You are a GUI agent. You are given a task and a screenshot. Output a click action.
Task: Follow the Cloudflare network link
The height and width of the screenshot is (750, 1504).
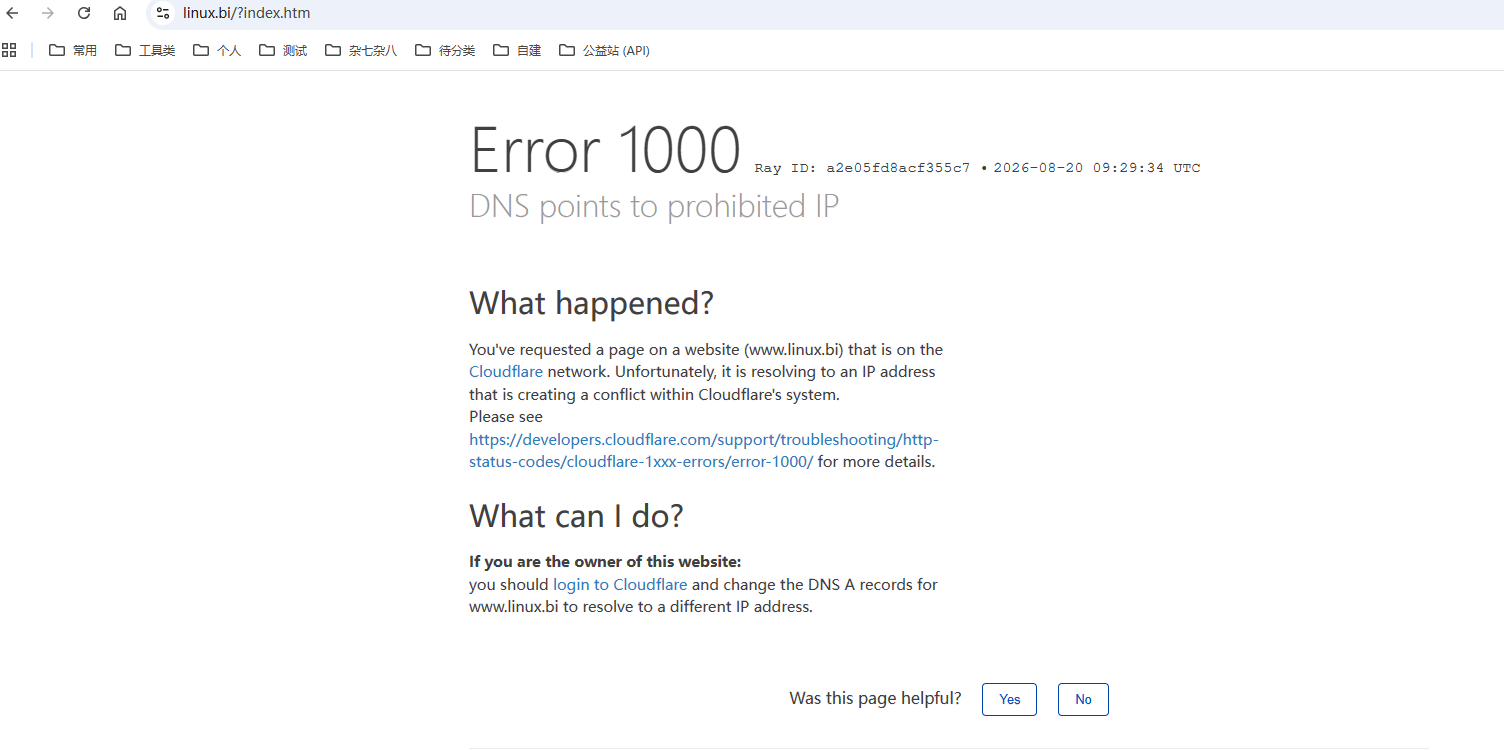pos(506,372)
